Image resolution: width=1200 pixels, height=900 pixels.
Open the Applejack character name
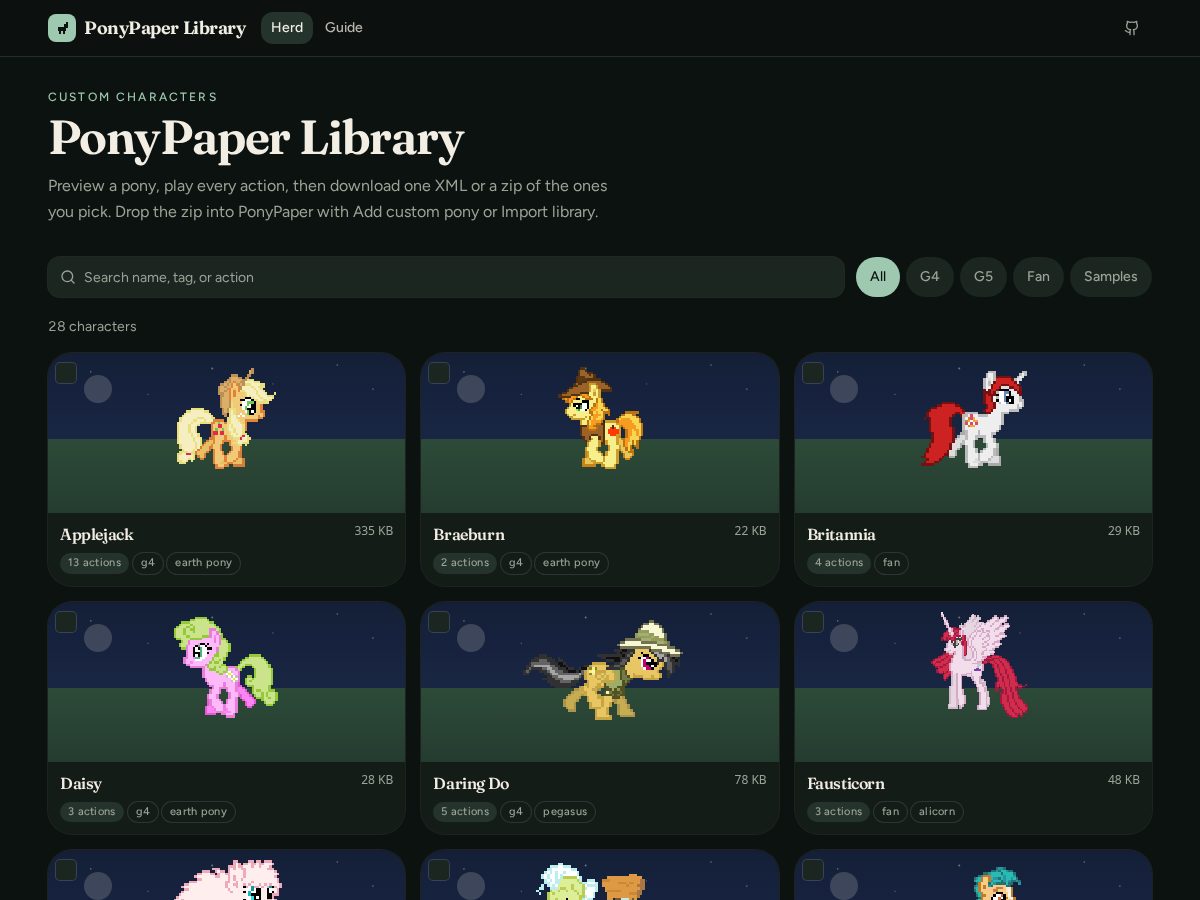click(97, 535)
